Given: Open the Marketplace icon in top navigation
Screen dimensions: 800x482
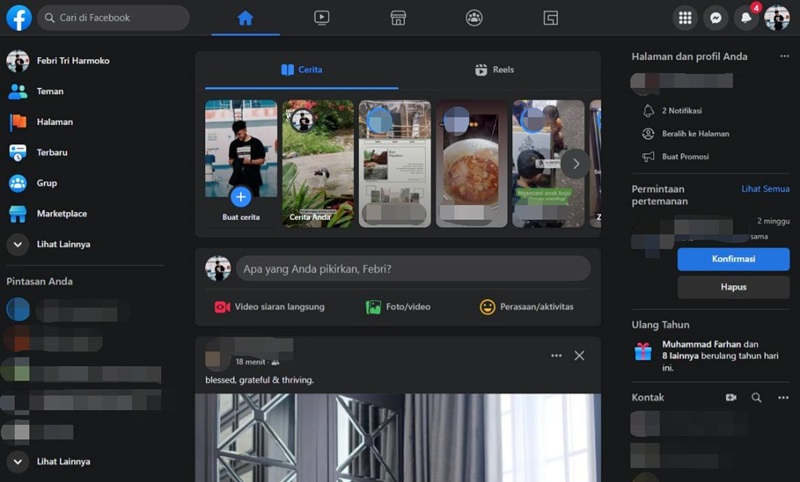Looking at the screenshot, I should (397, 18).
